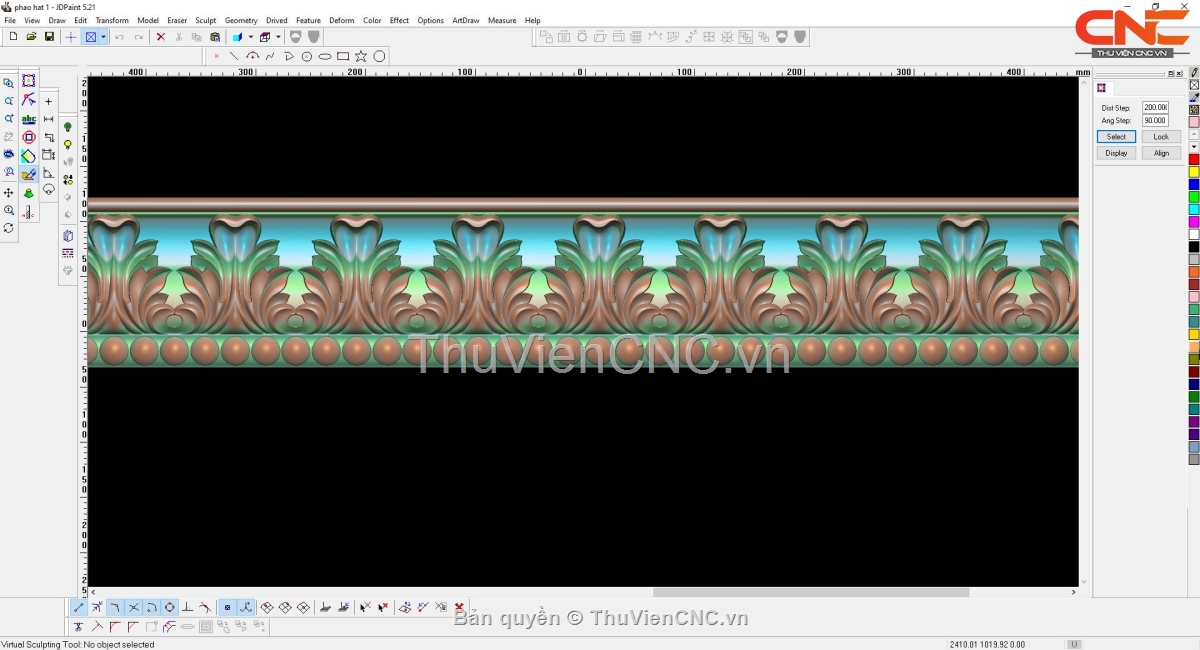This screenshot has width=1200, height=650.
Task: Open the blue cube view dropdown arrow
Action: [x=250, y=37]
